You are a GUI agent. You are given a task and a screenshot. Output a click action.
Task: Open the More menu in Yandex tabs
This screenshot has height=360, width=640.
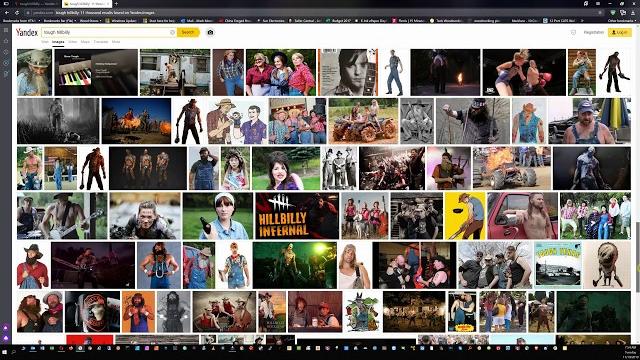coord(116,42)
